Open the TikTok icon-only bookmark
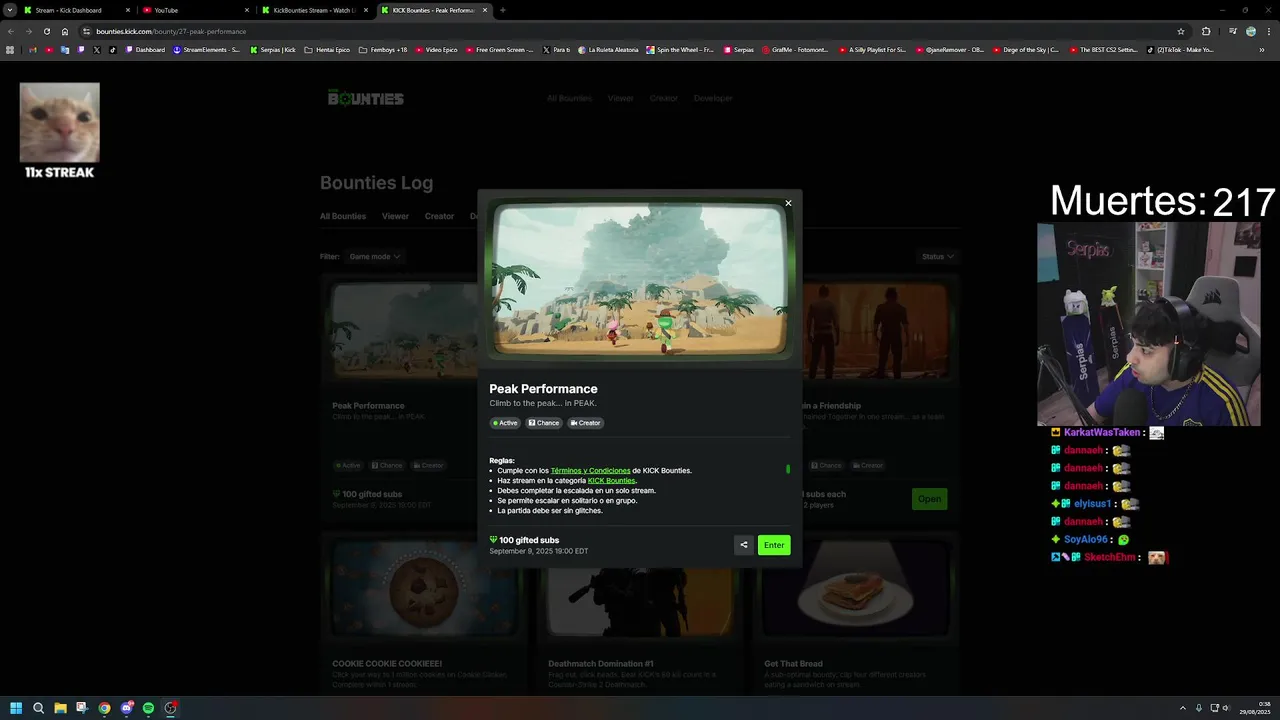The image size is (1280, 720). coord(112,49)
